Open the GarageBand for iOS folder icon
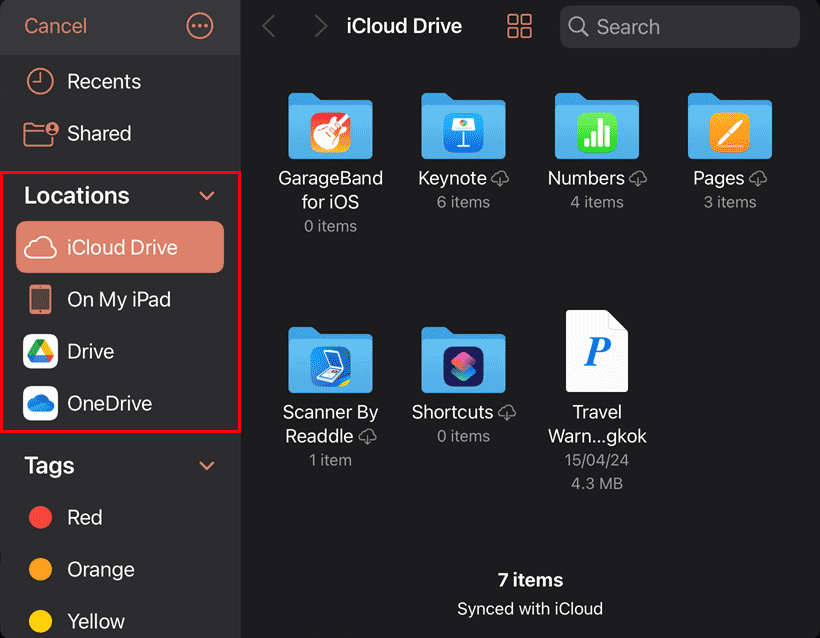The height and width of the screenshot is (638, 820). pyautogui.click(x=330, y=127)
